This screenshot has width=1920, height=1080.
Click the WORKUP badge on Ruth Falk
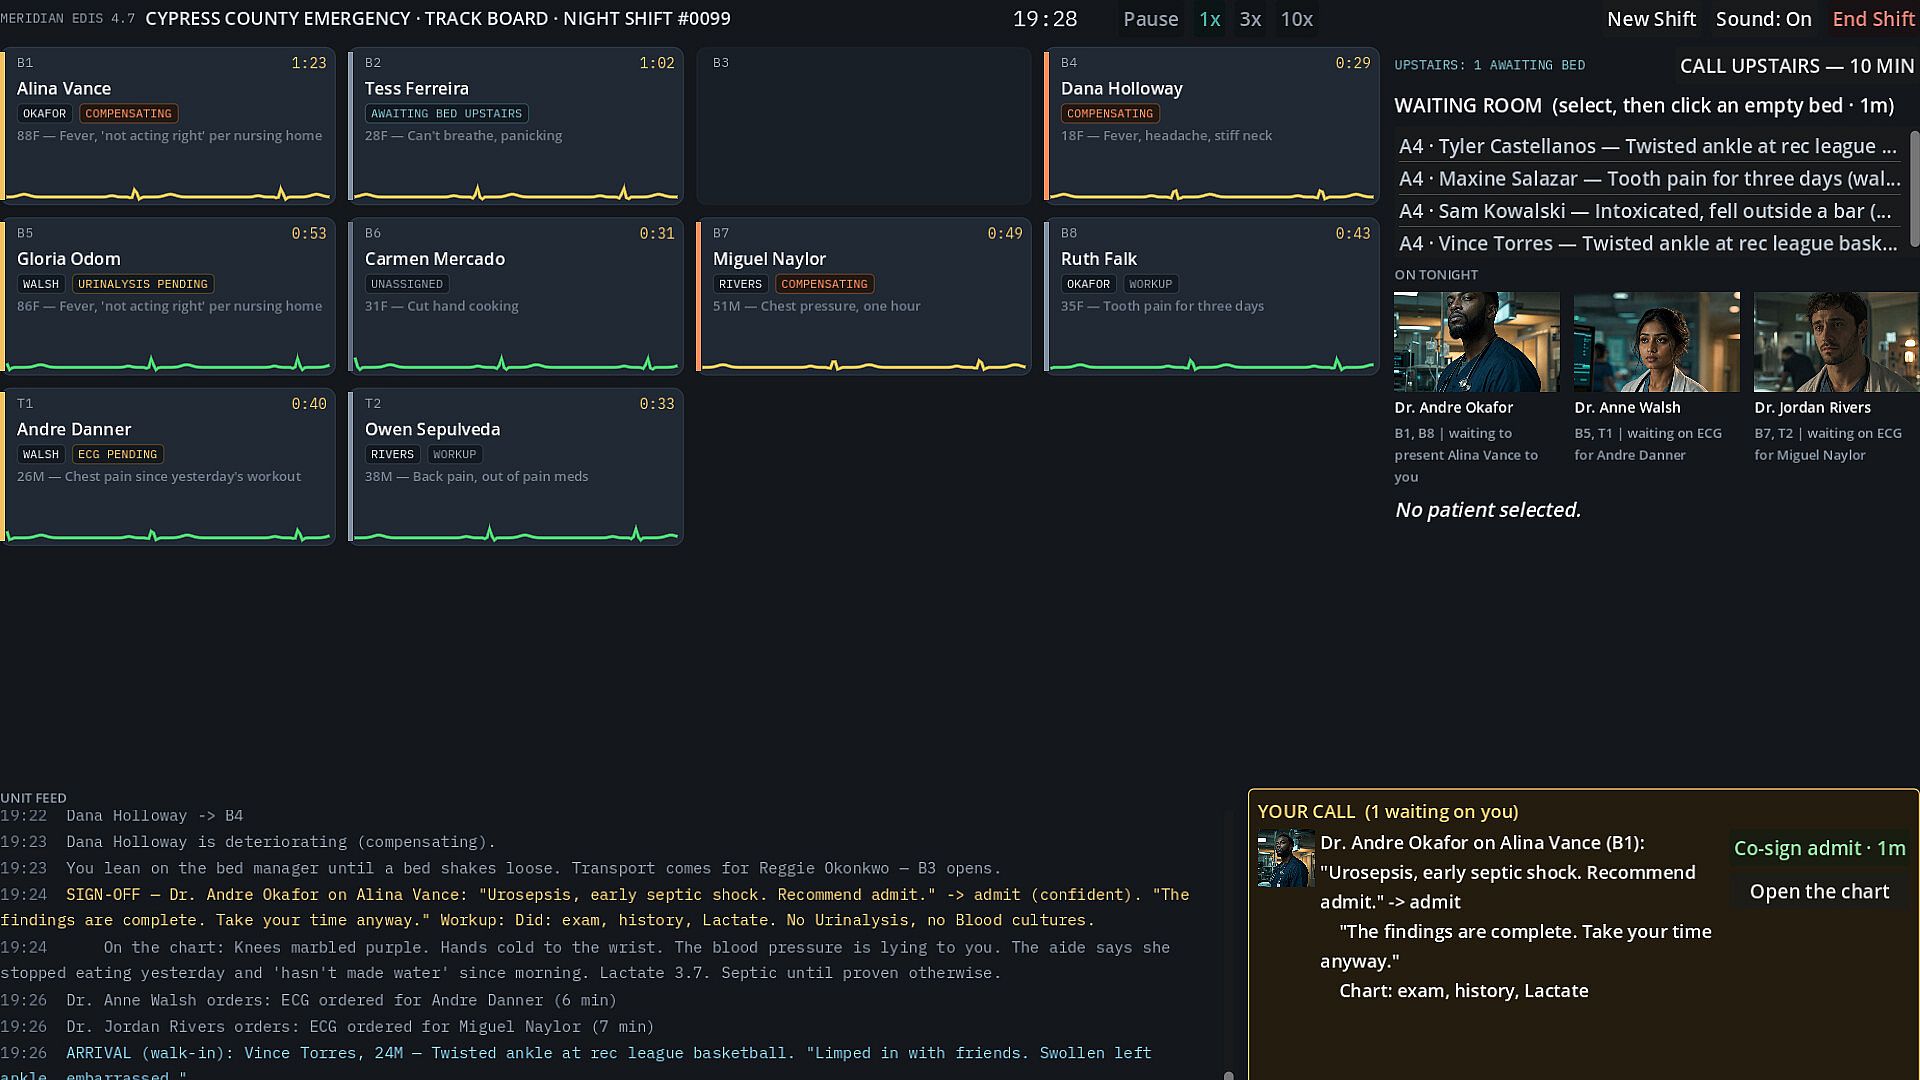click(x=1150, y=284)
